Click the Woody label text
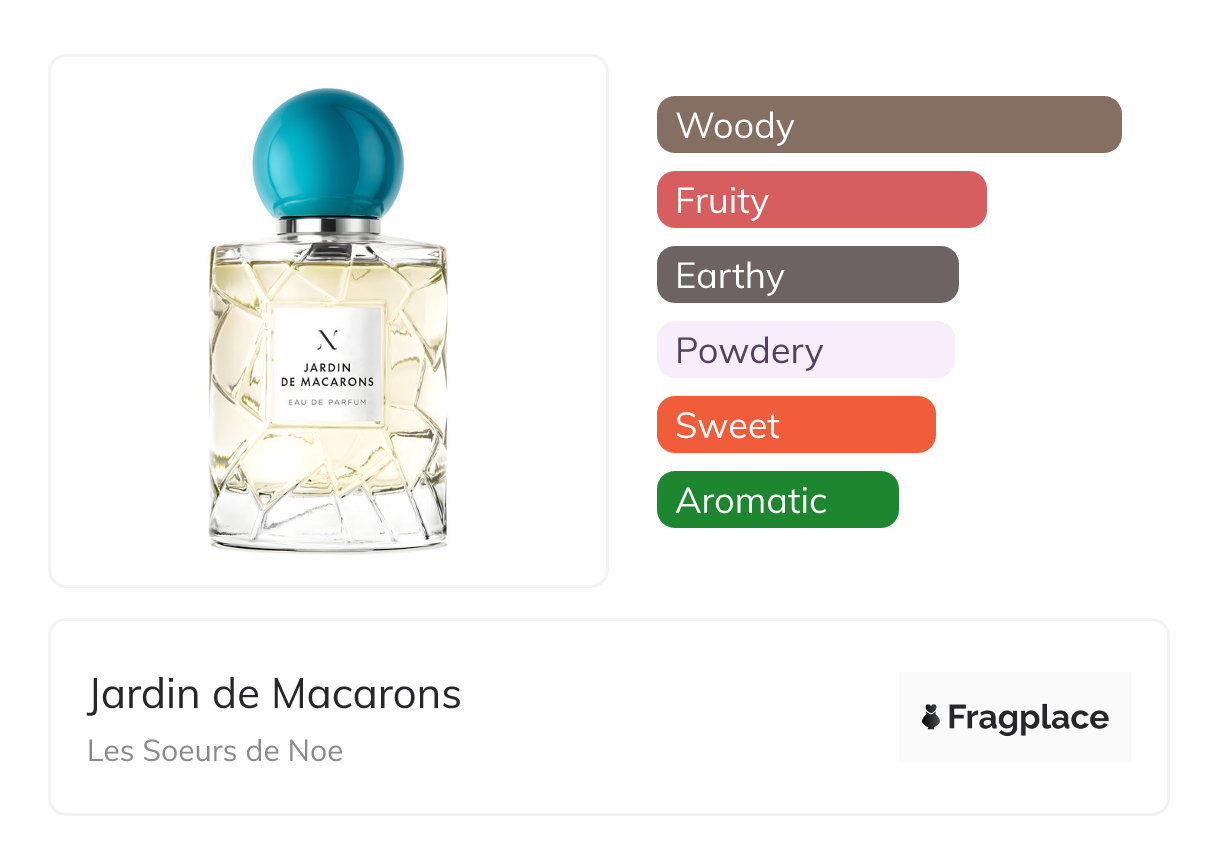The height and width of the screenshot is (864, 1218). point(735,125)
